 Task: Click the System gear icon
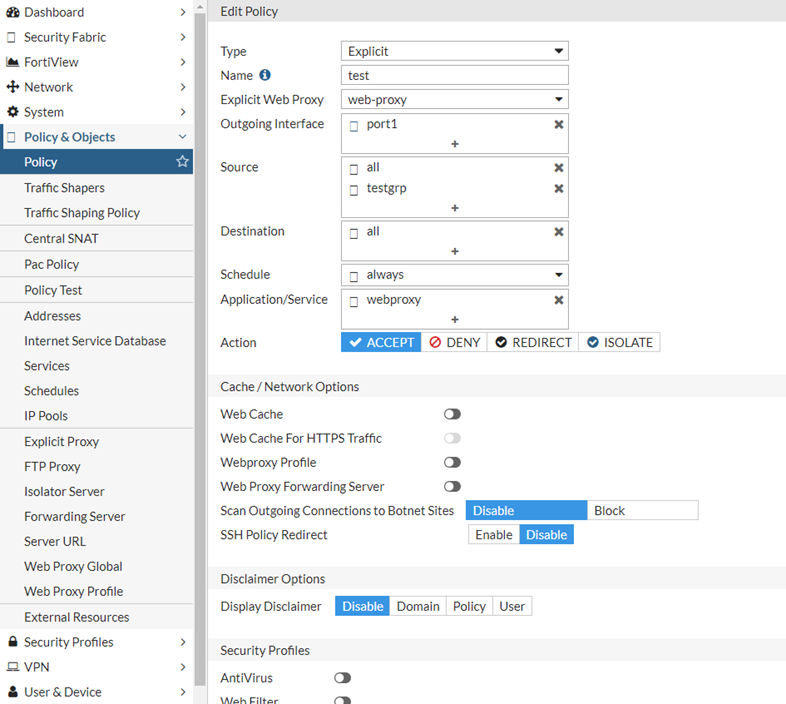13,112
